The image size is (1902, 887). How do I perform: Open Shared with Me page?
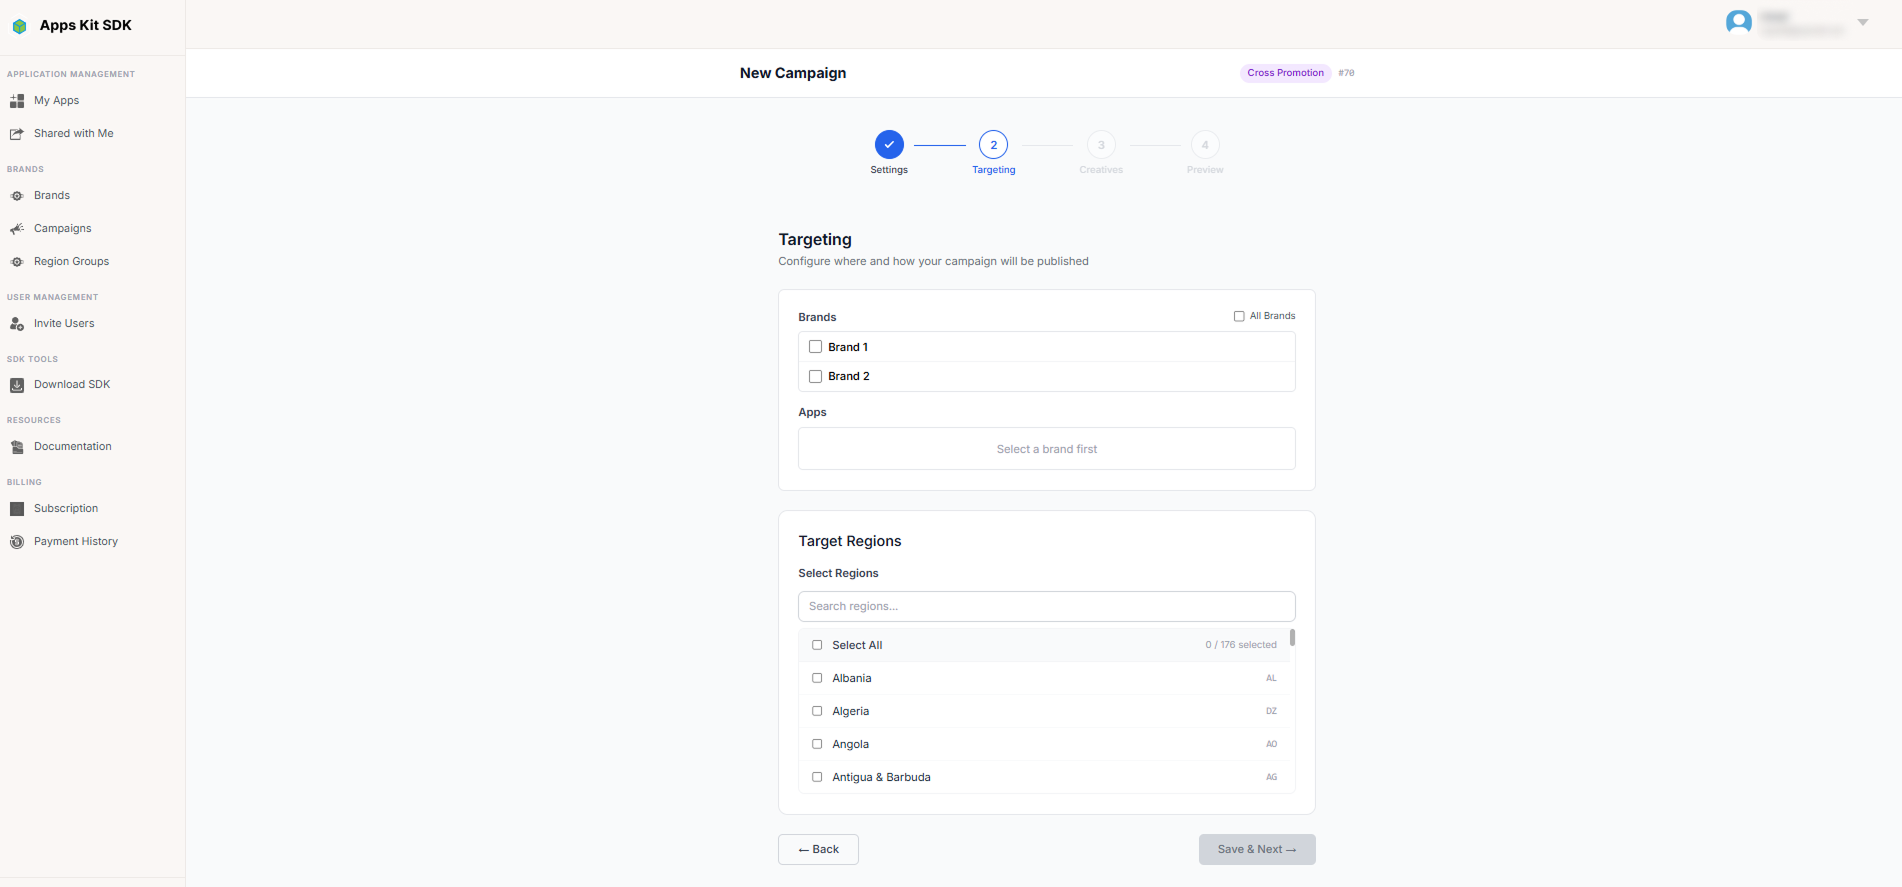point(73,134)
